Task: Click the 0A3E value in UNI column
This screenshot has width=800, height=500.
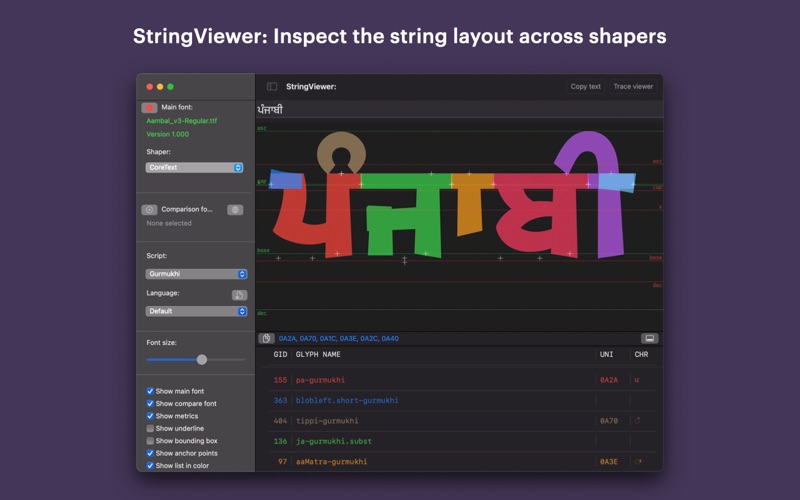Action: click(609, 462)
